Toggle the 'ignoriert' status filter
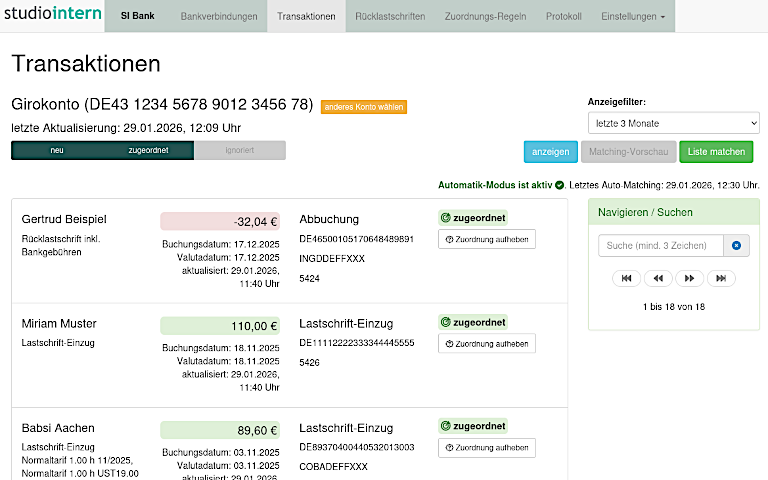768x480 pixels. click(x=240, y=150)
